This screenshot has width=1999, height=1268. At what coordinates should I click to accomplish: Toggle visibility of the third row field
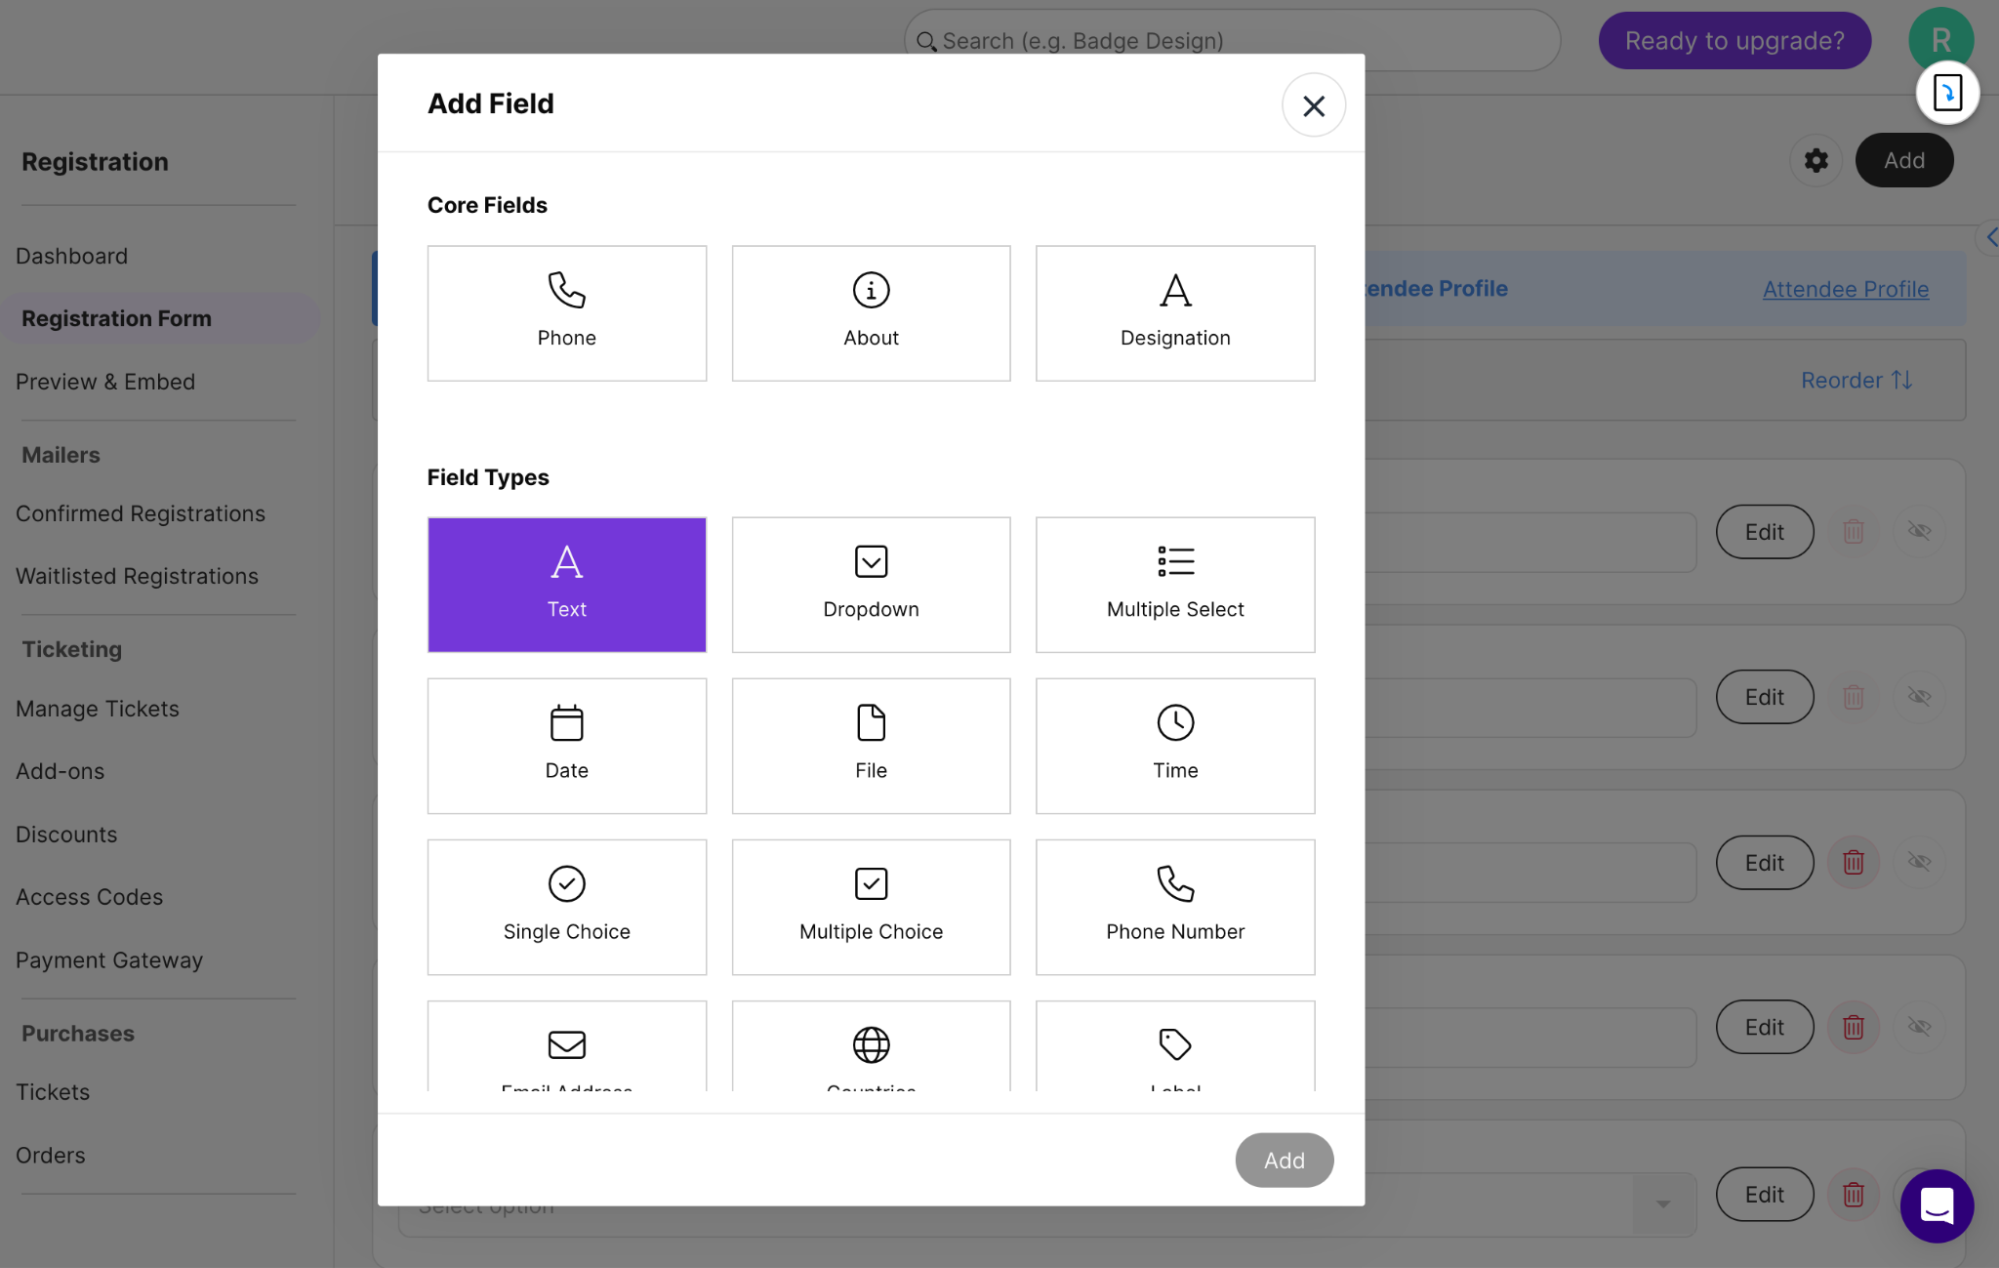[1918, 861]
